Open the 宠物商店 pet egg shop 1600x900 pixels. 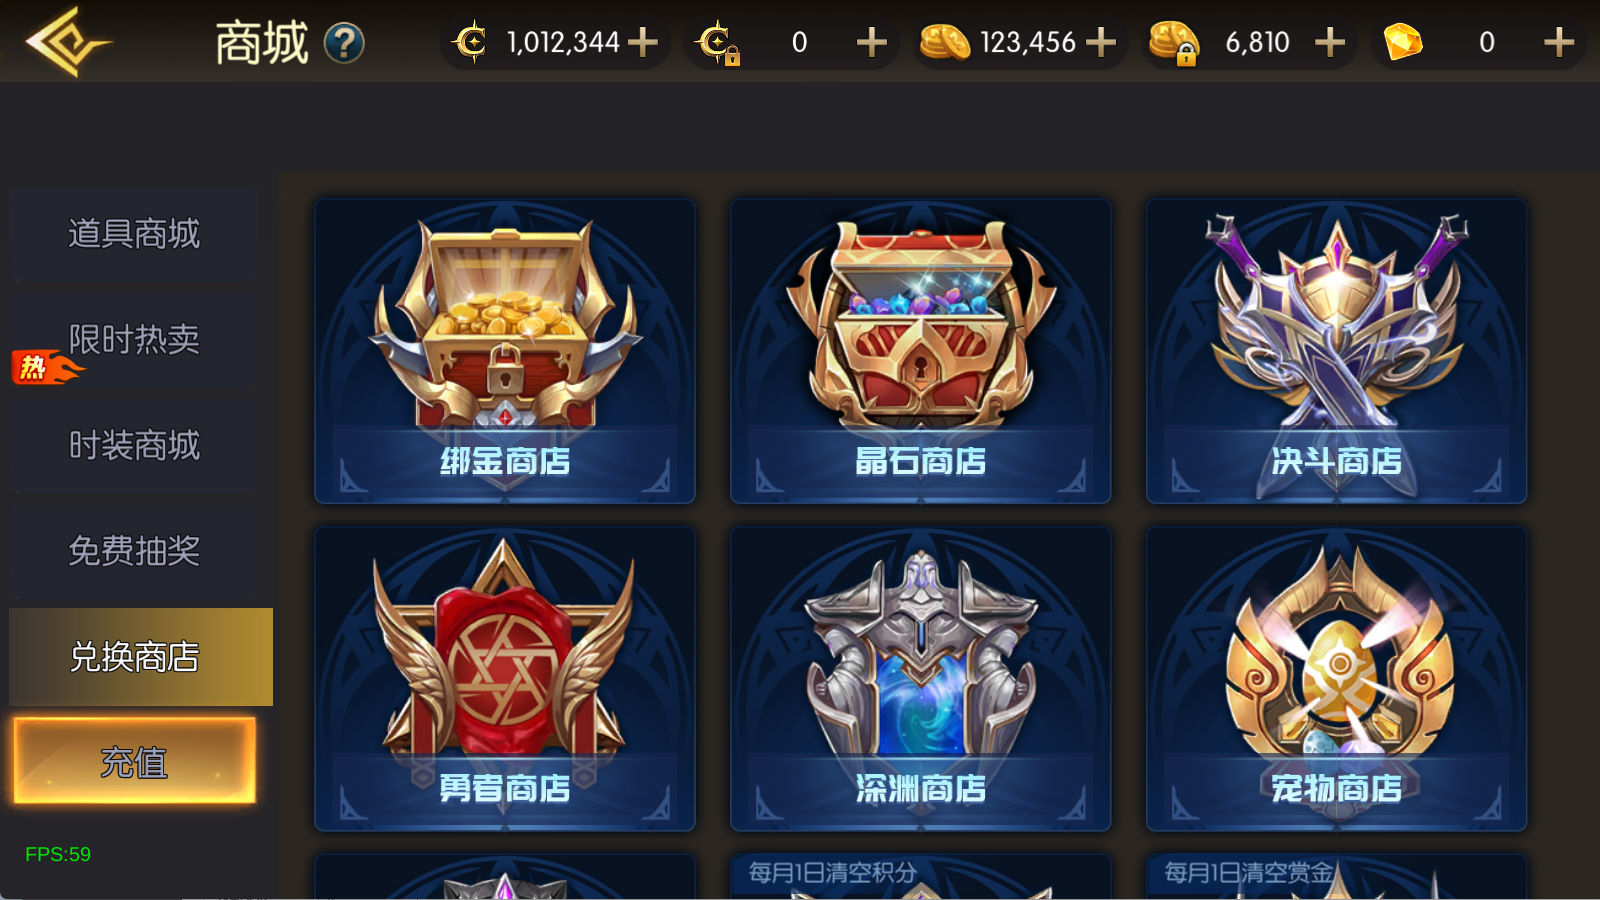(x=1336, y=679)
